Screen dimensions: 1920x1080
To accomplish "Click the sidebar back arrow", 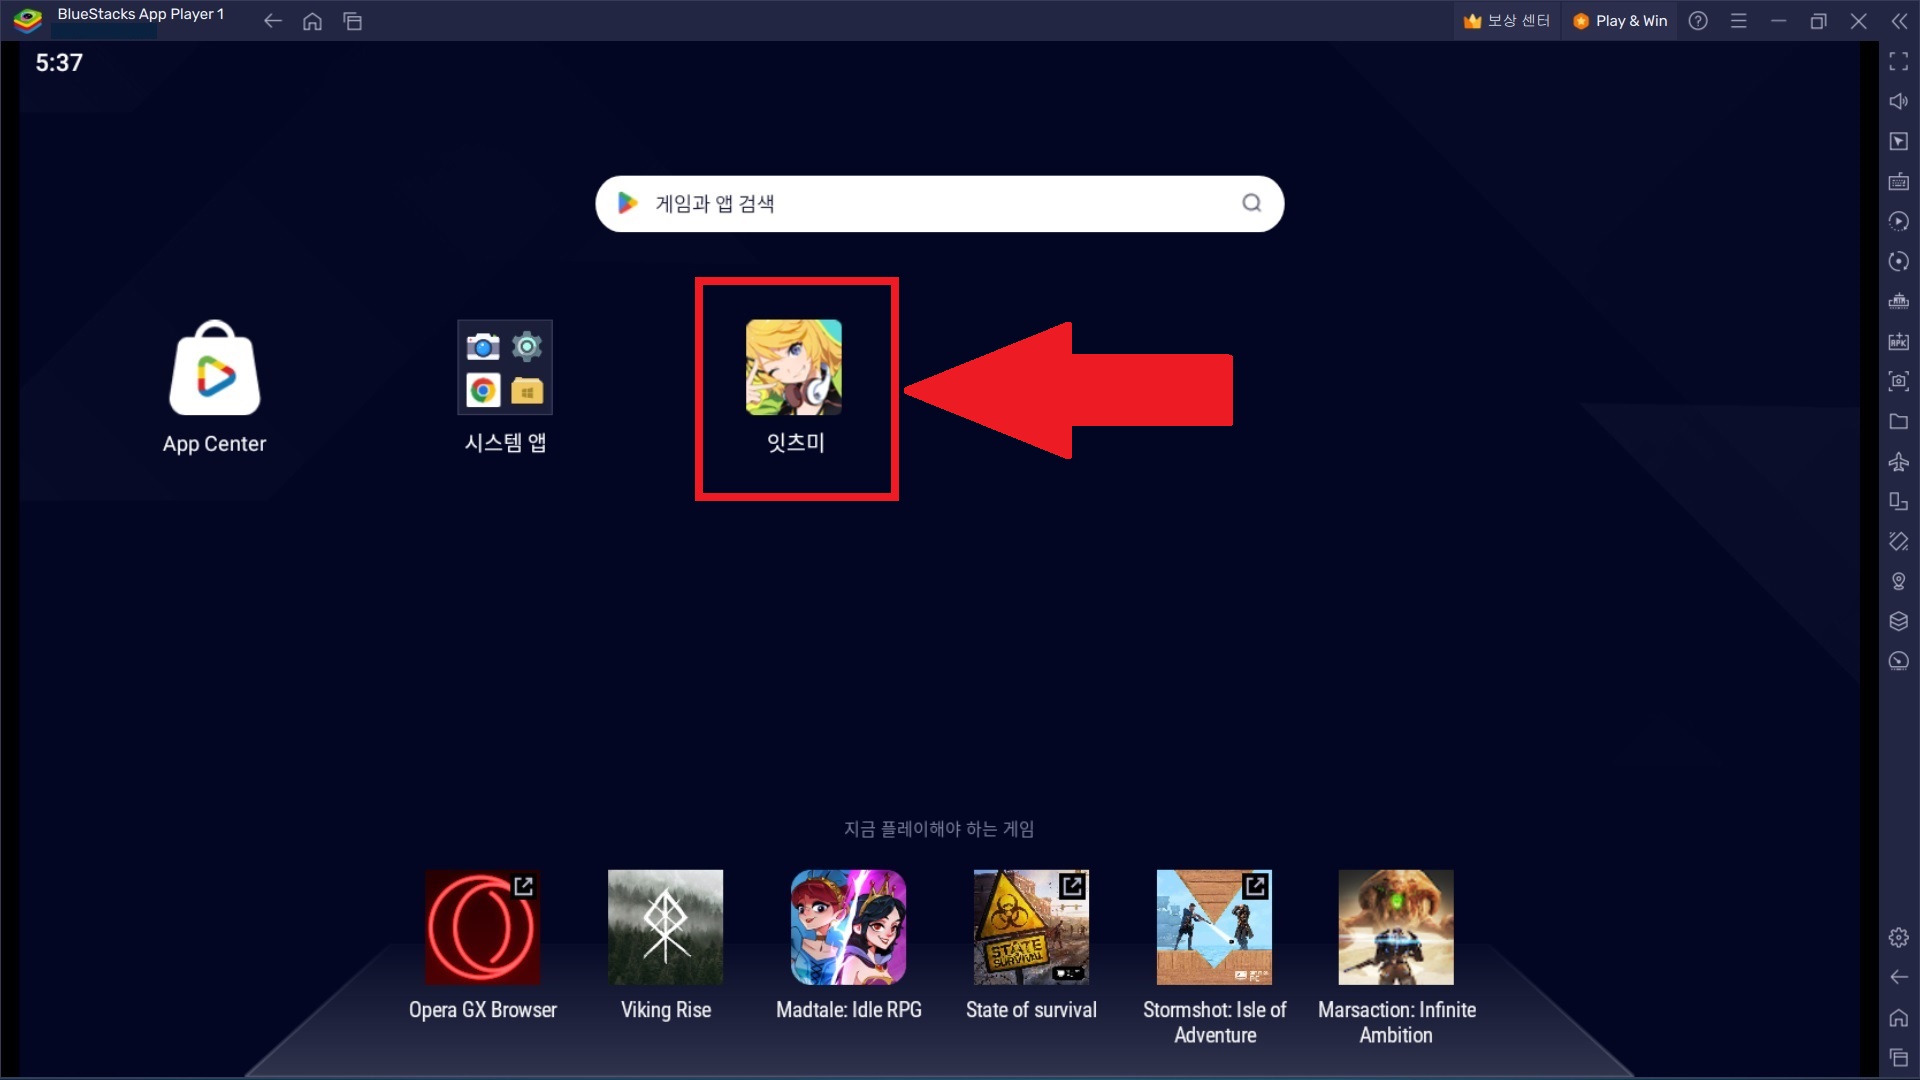I will point(1899,978).
